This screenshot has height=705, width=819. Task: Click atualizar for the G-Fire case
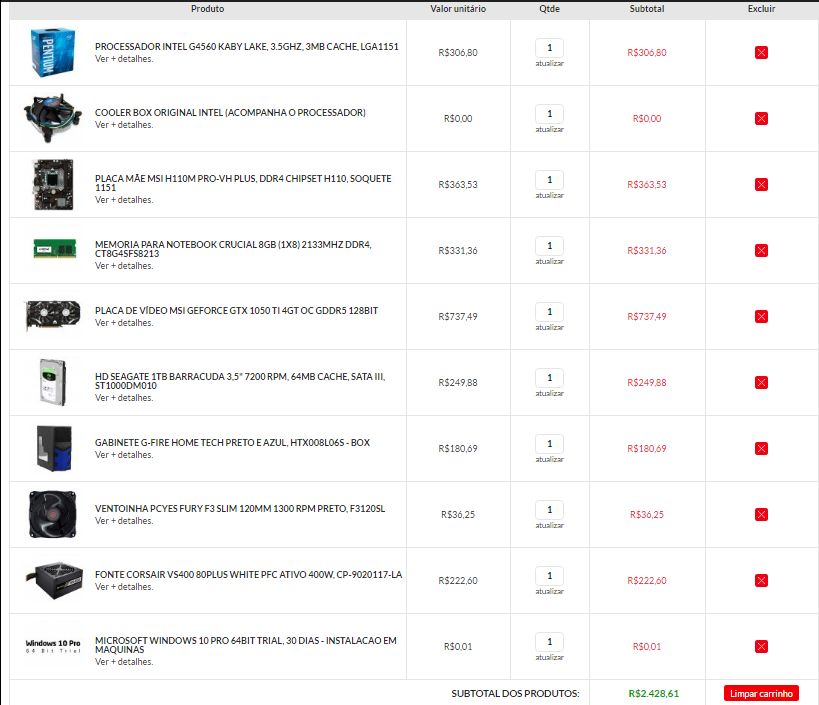(x=549, y=460)
